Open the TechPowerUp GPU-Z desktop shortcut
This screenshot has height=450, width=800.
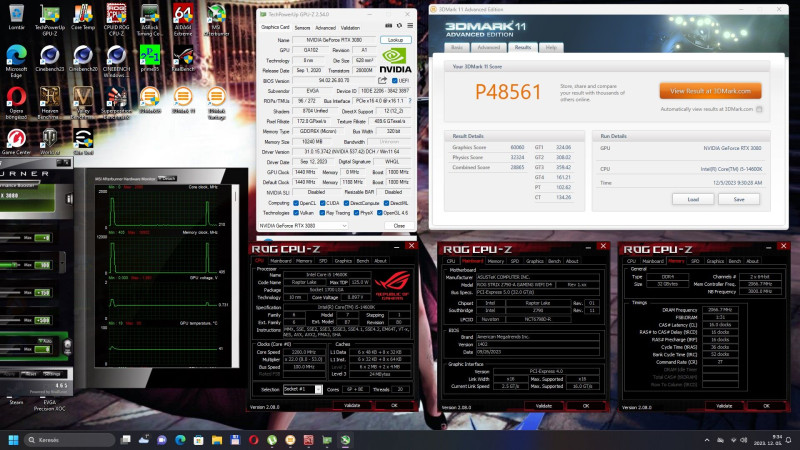coord(49,20)
